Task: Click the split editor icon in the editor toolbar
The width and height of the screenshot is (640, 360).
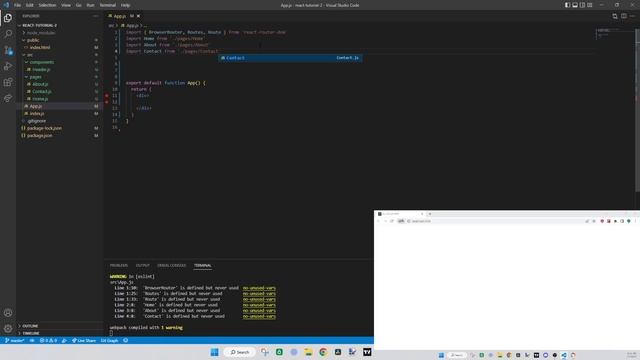Action: click(624, 16)
